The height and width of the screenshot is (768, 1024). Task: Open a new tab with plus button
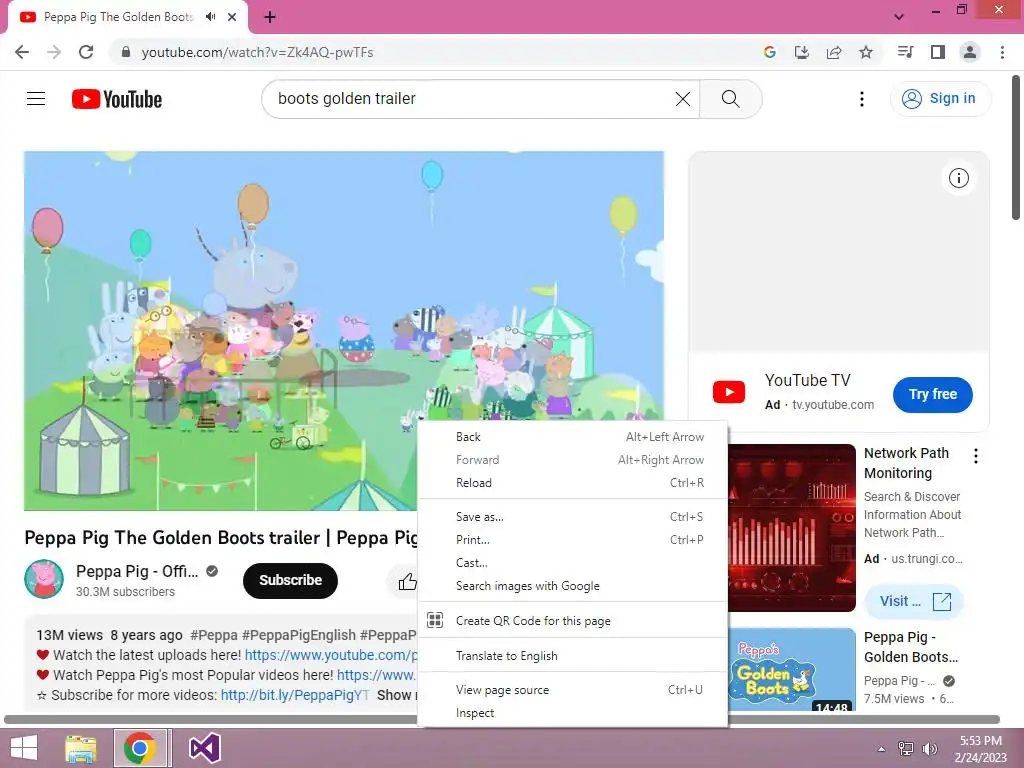point(270,17)
